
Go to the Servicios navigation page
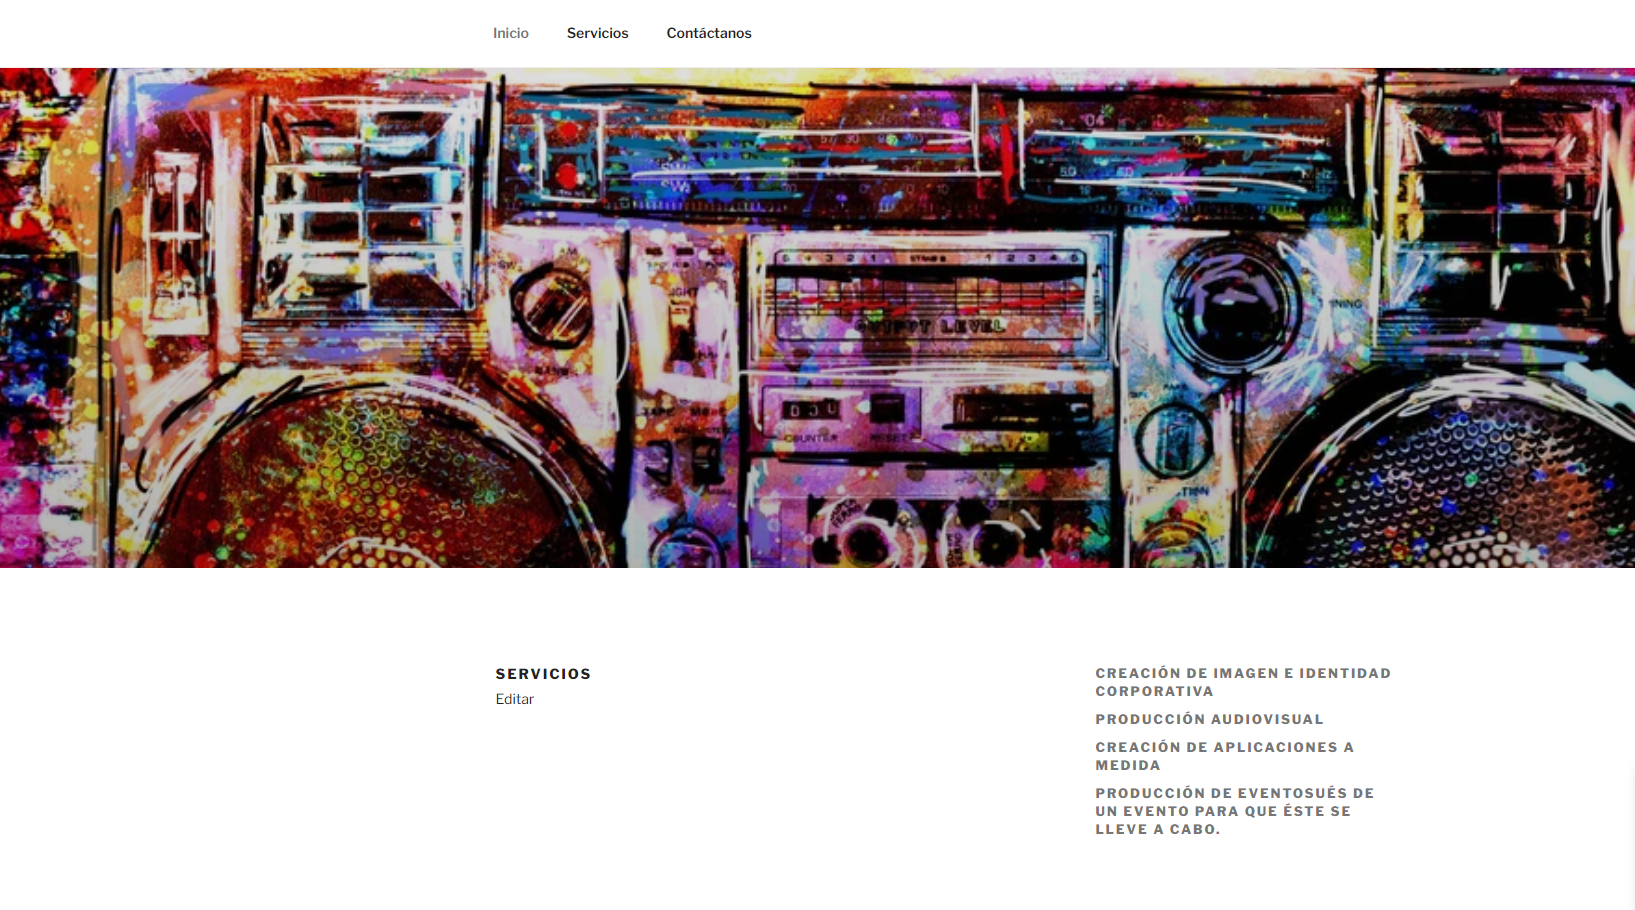597,33
